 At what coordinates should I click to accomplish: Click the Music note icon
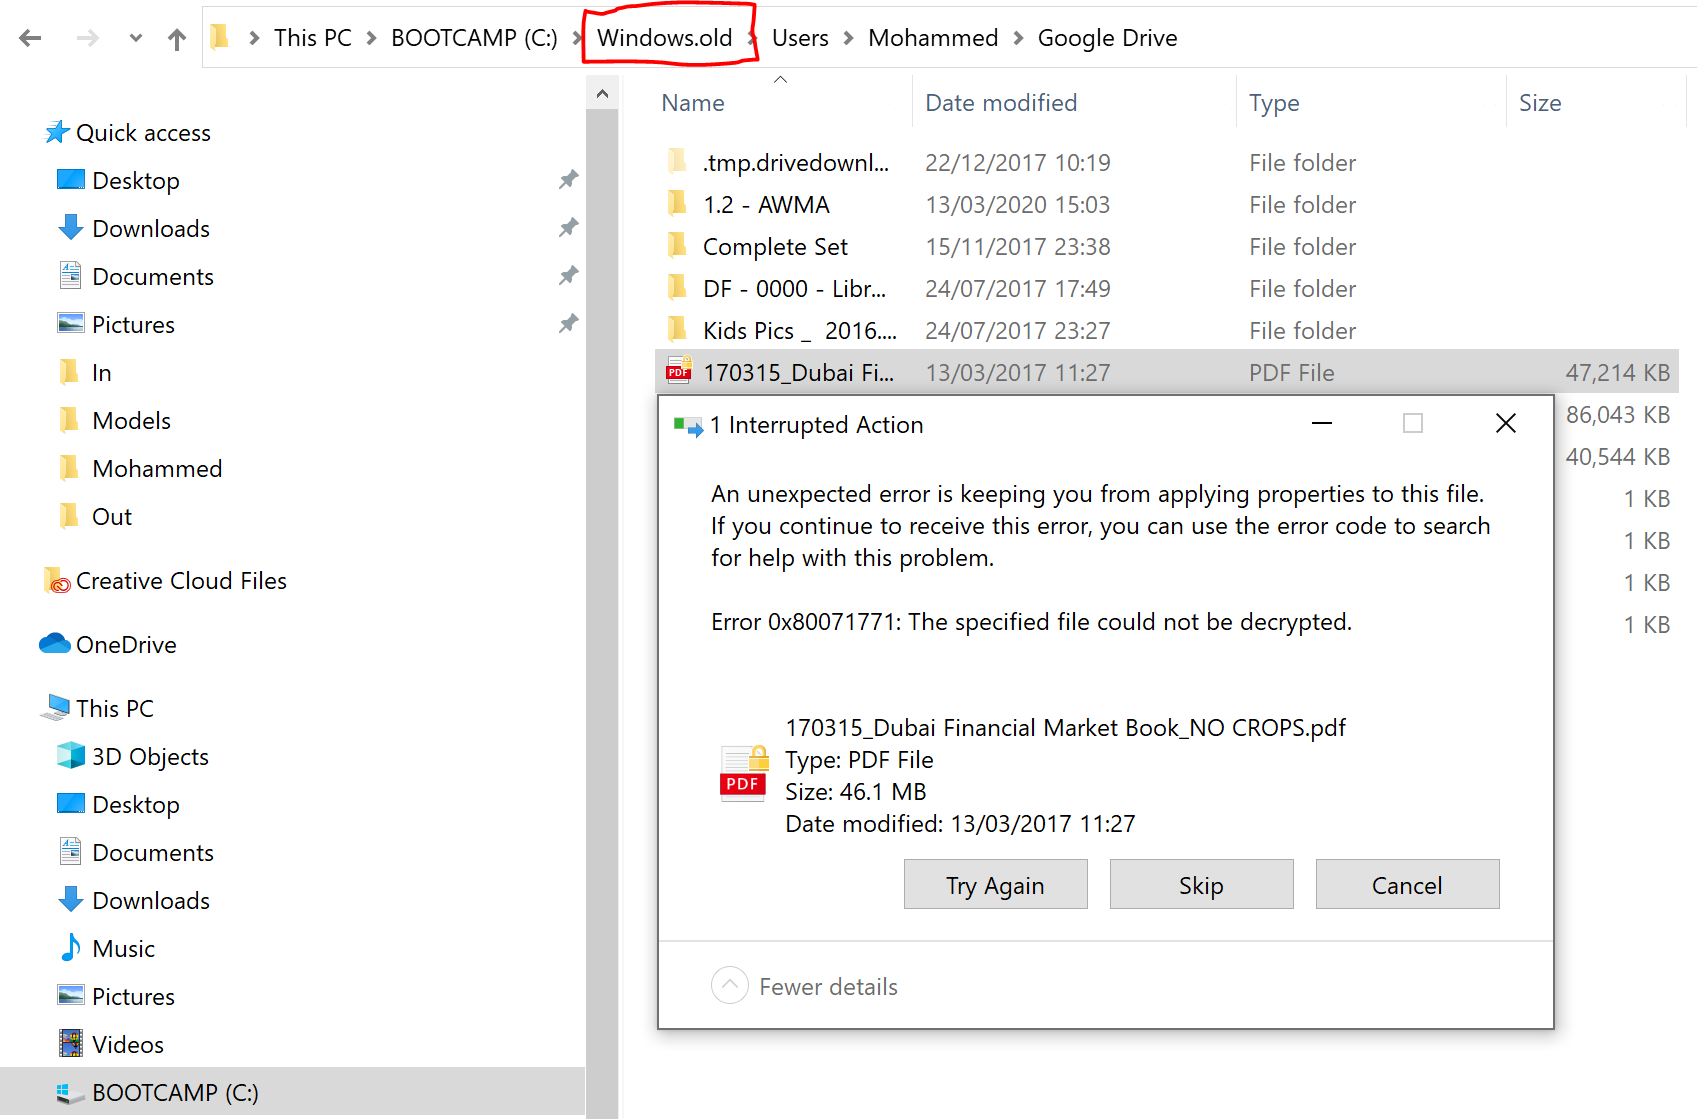pyautogui.click(x=71, y=948)
